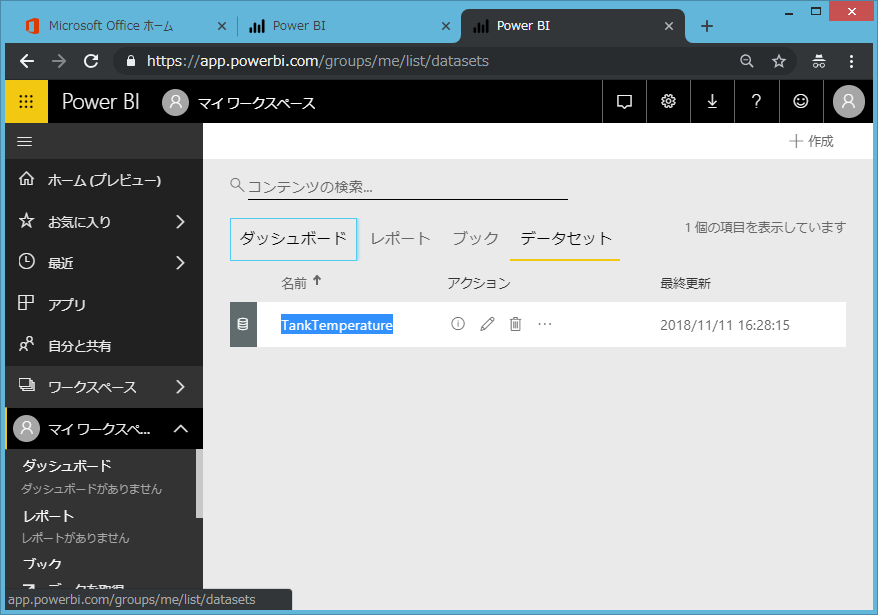Viewport: 878px width, 615px height.
Task: Click レポート heading in sidebar list
Action: click(x=49, y=516)
